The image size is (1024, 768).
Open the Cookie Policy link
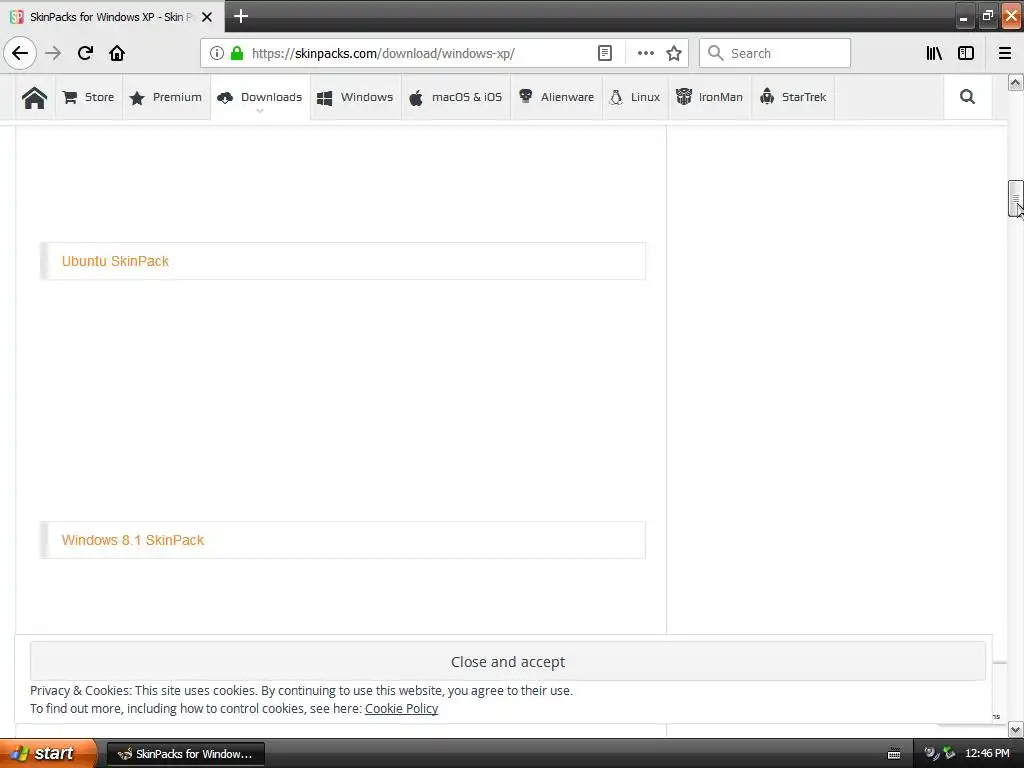(401, 709)
